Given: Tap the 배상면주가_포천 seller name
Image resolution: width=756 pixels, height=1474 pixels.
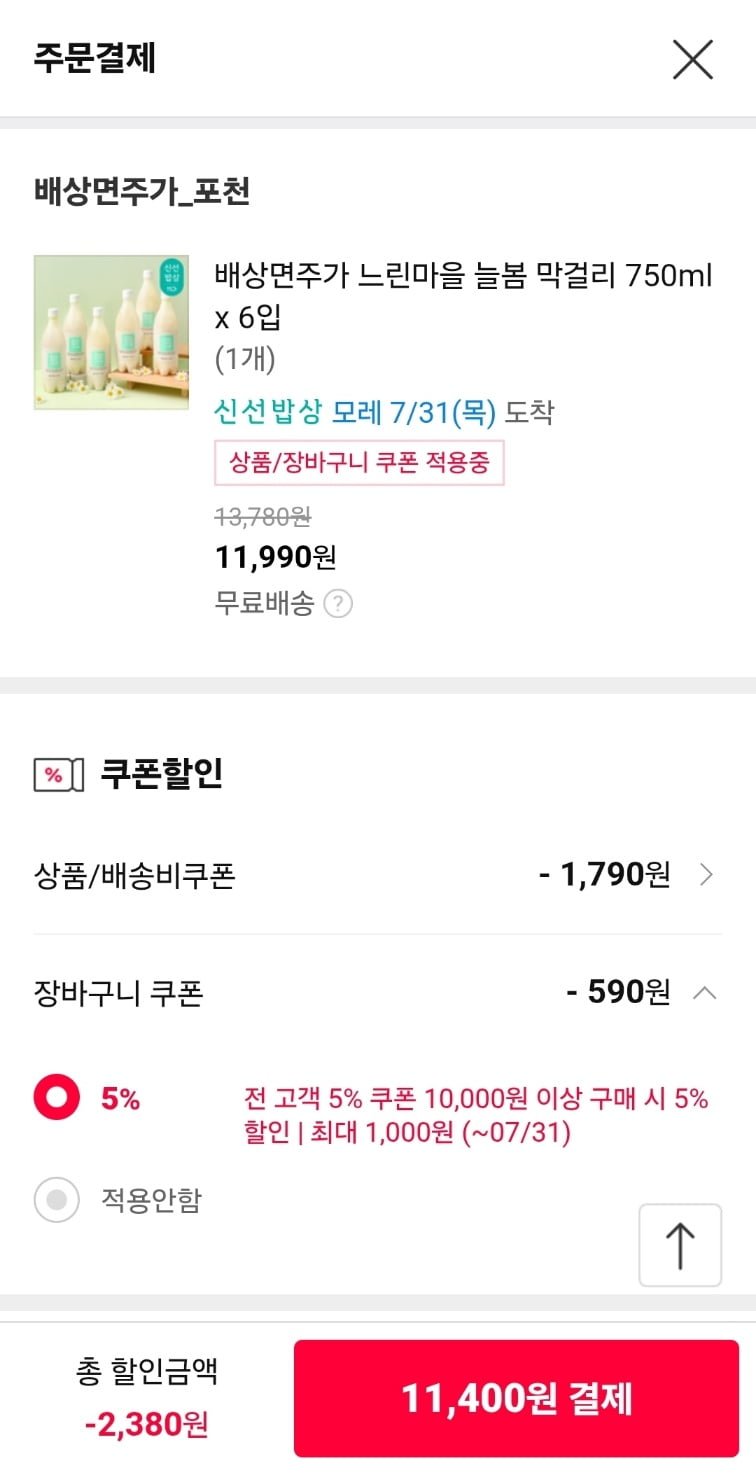Looking at the screenshot, I should pyautogui.click(x=141, y=191).
